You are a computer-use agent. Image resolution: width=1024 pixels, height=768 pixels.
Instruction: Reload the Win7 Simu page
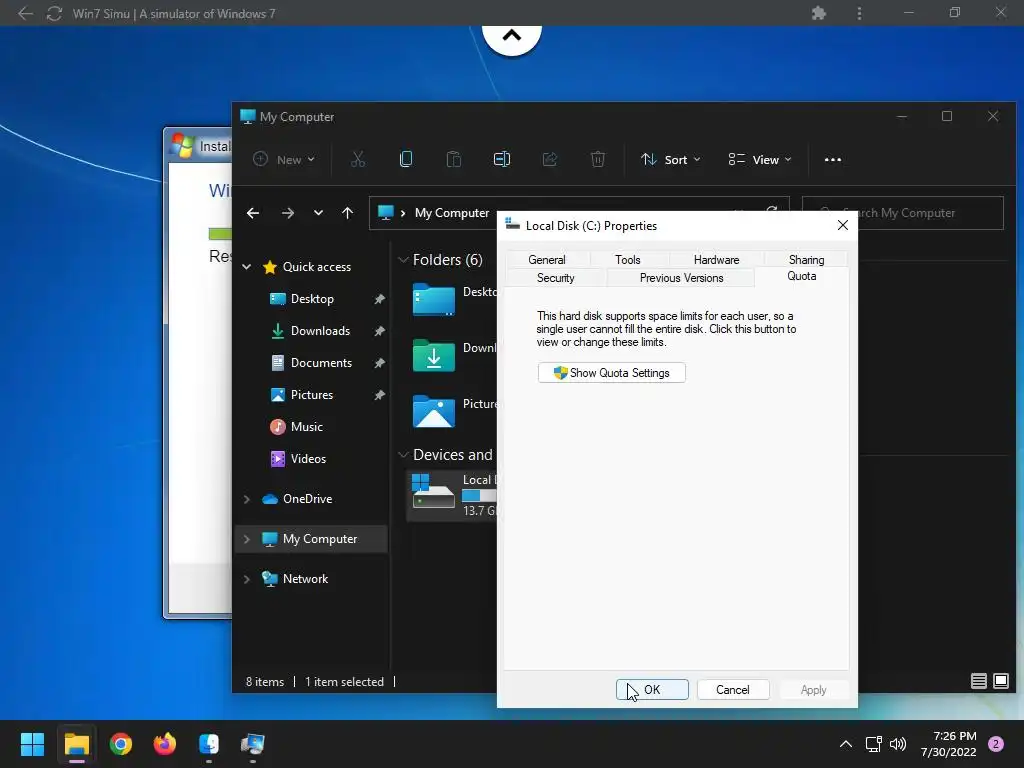point(54,13)
